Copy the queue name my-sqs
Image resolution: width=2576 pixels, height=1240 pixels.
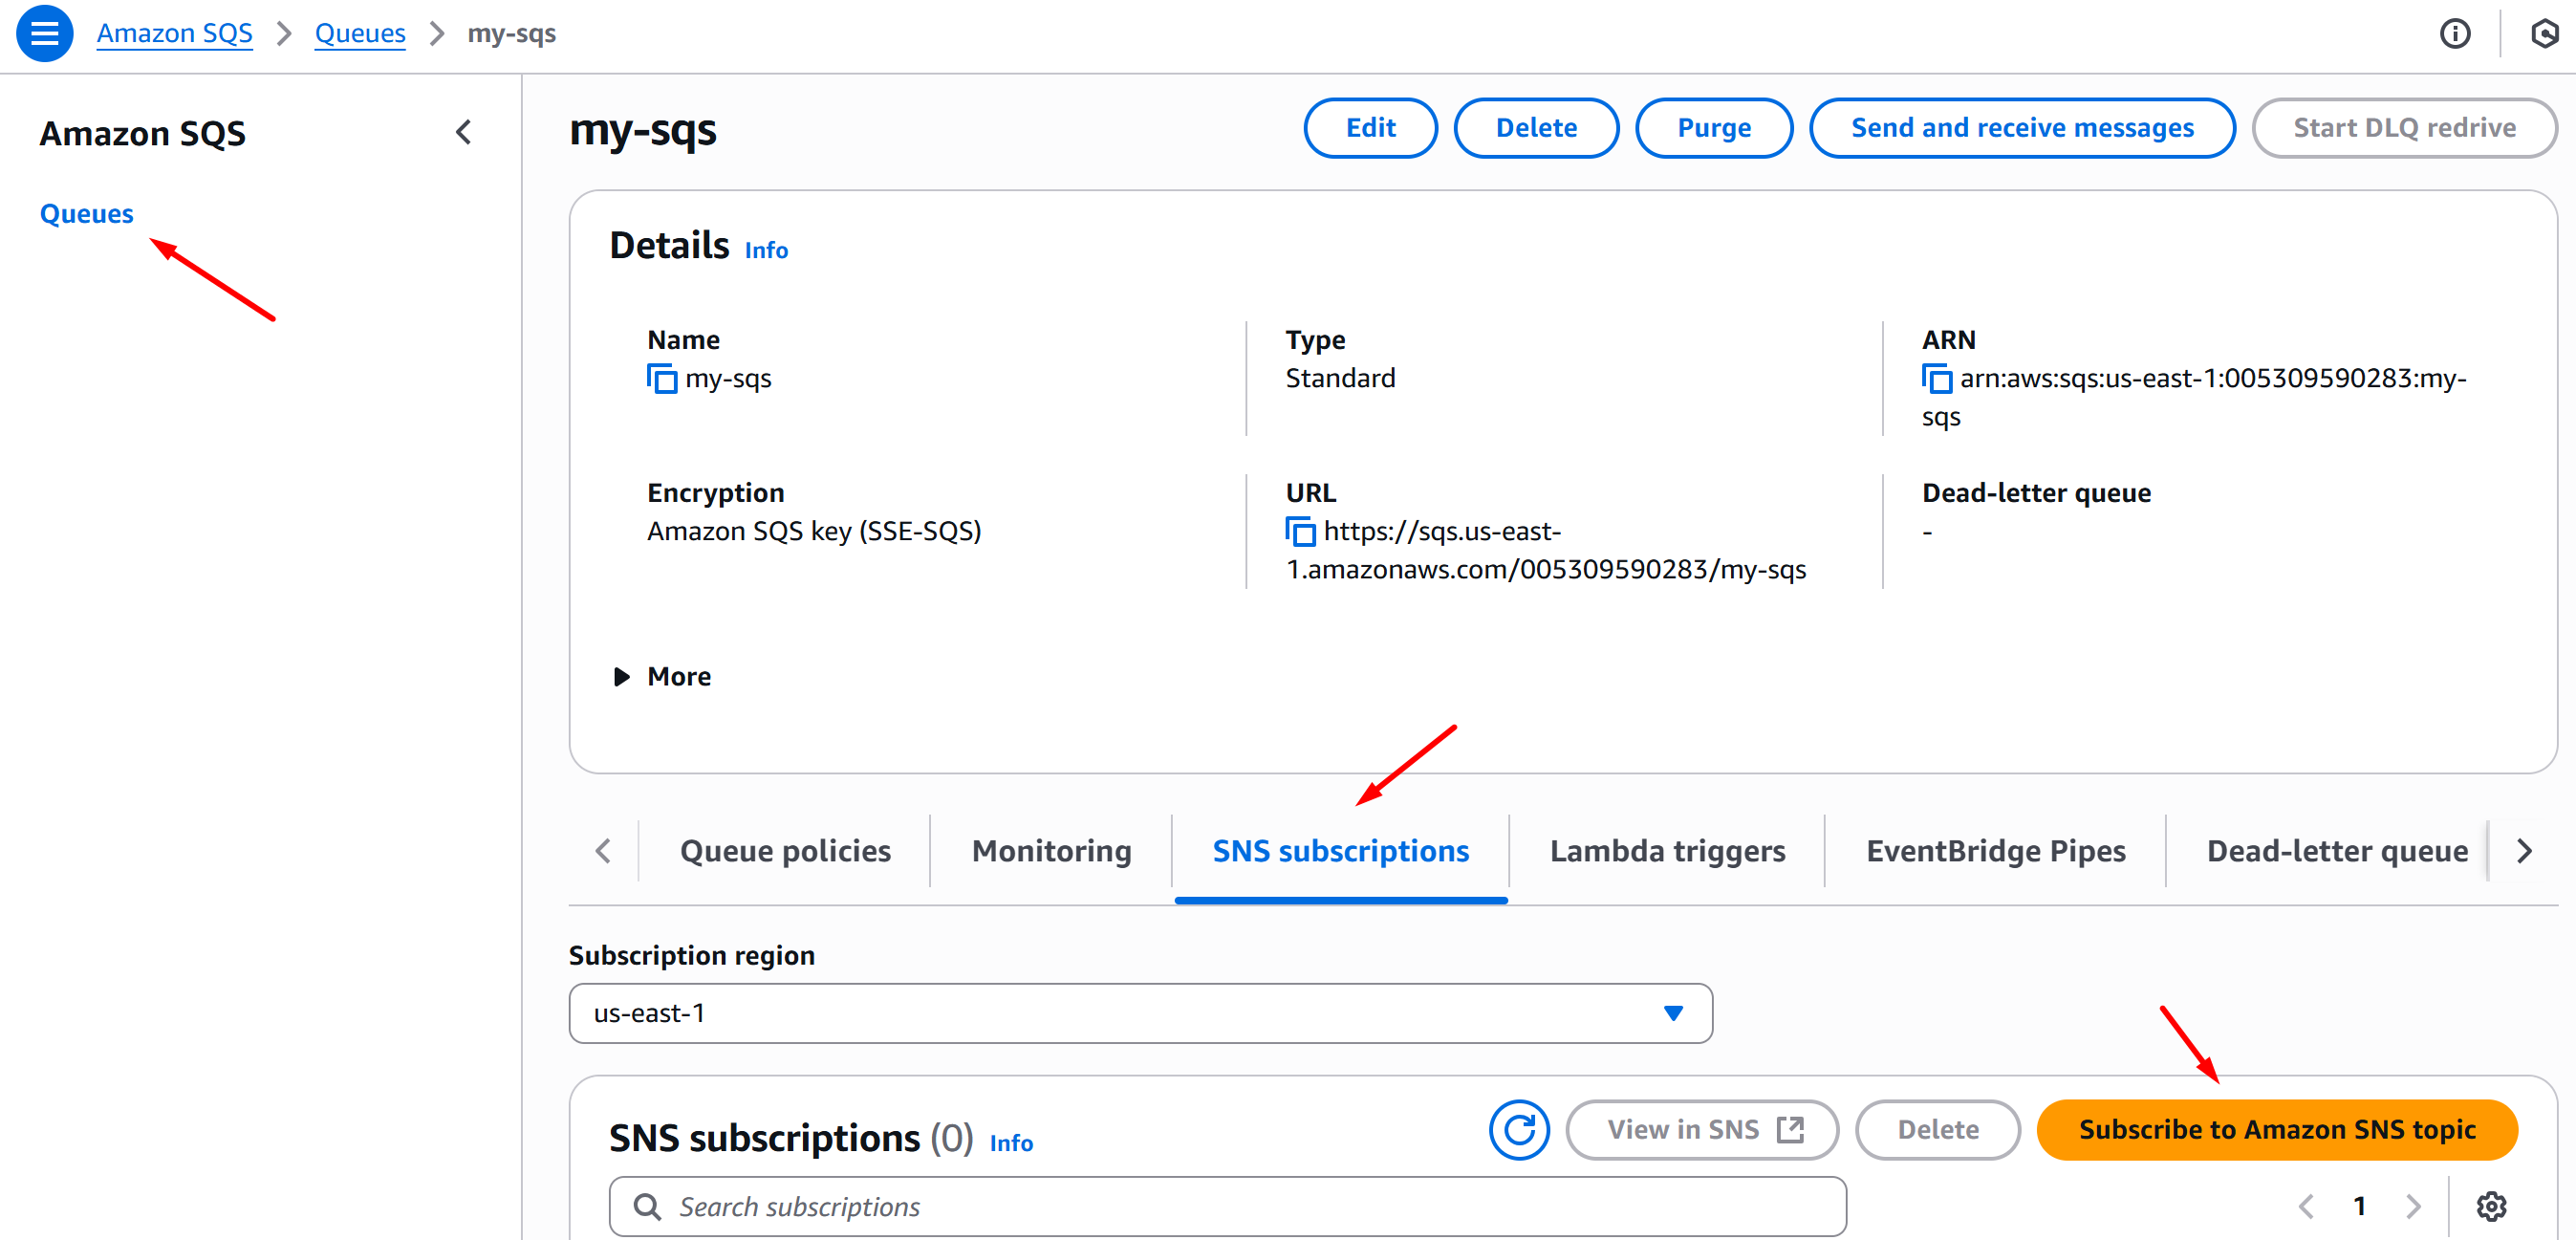661,379
